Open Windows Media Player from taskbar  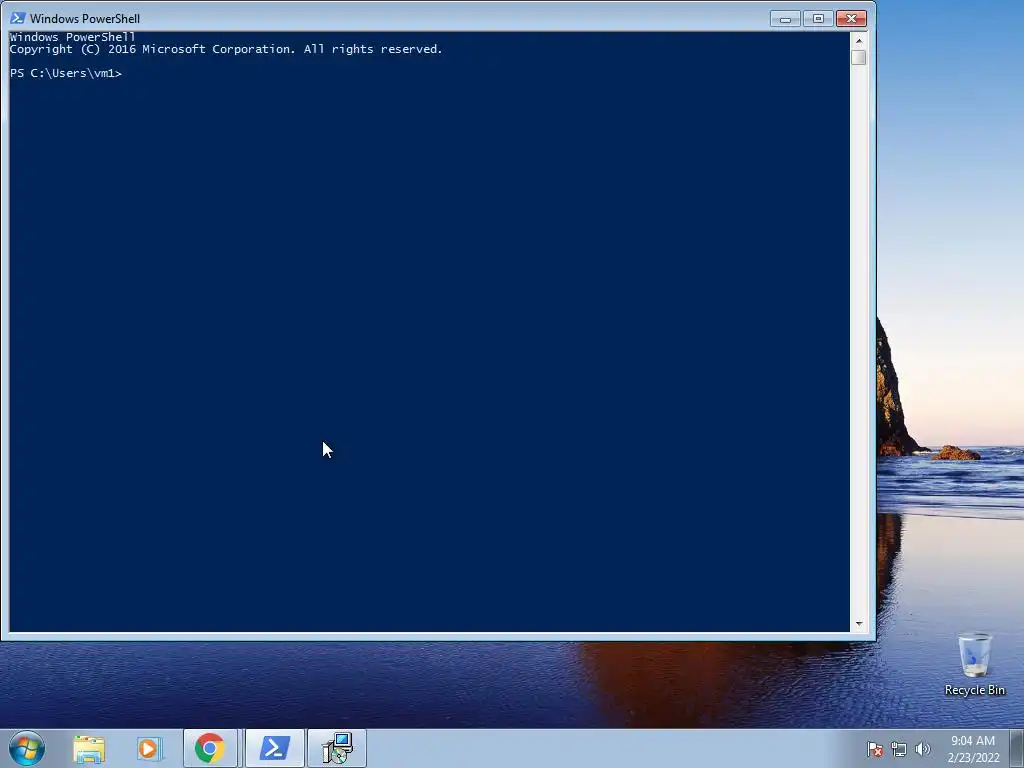[149, 748]
